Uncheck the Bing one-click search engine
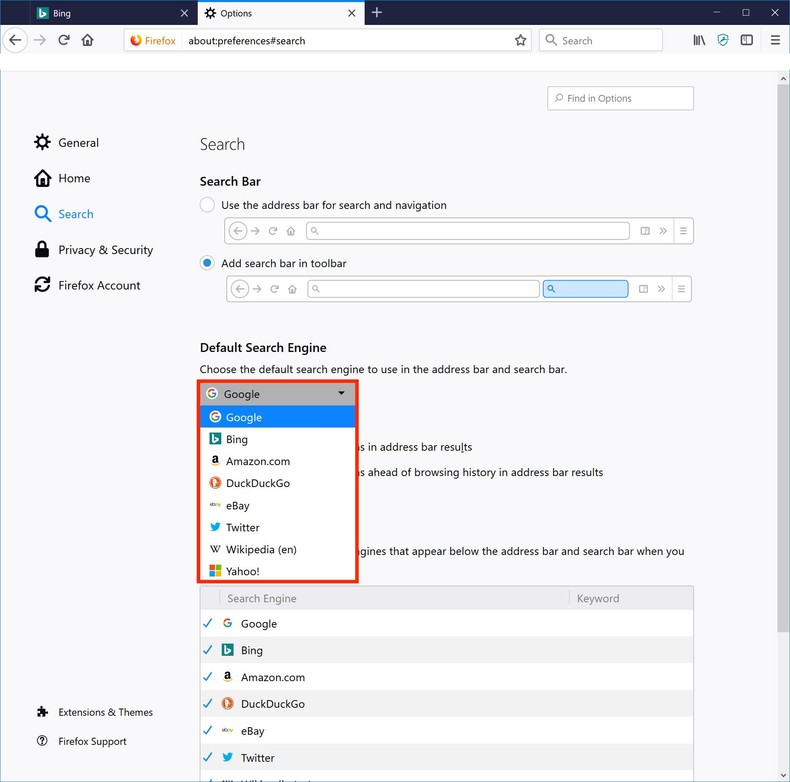790x782 pixels. click(x=208, y=650)
